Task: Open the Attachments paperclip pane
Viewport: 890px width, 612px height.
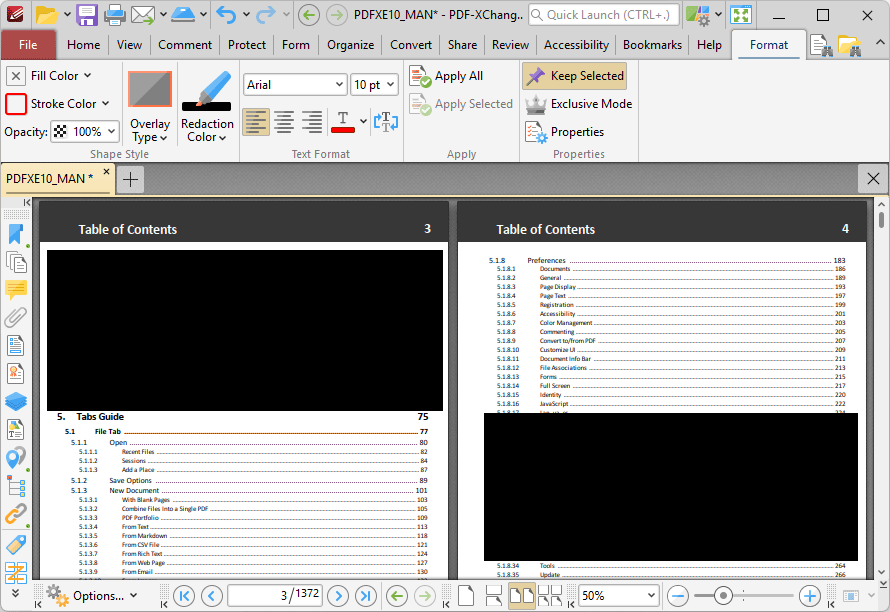Action: point(16,317)
